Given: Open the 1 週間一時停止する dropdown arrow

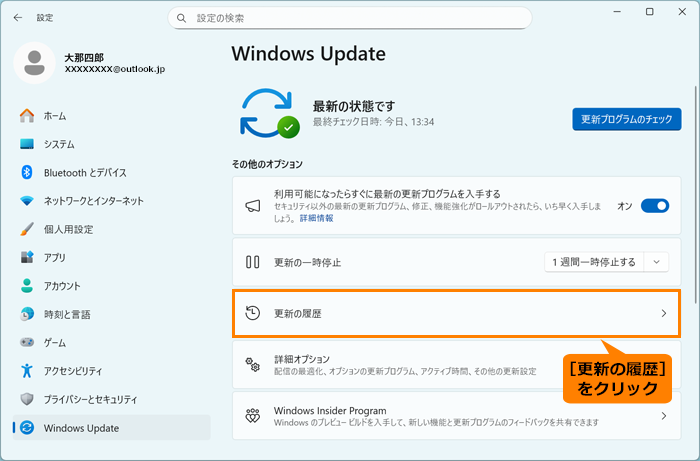Looking at the screenshot, I should [657, 262].
